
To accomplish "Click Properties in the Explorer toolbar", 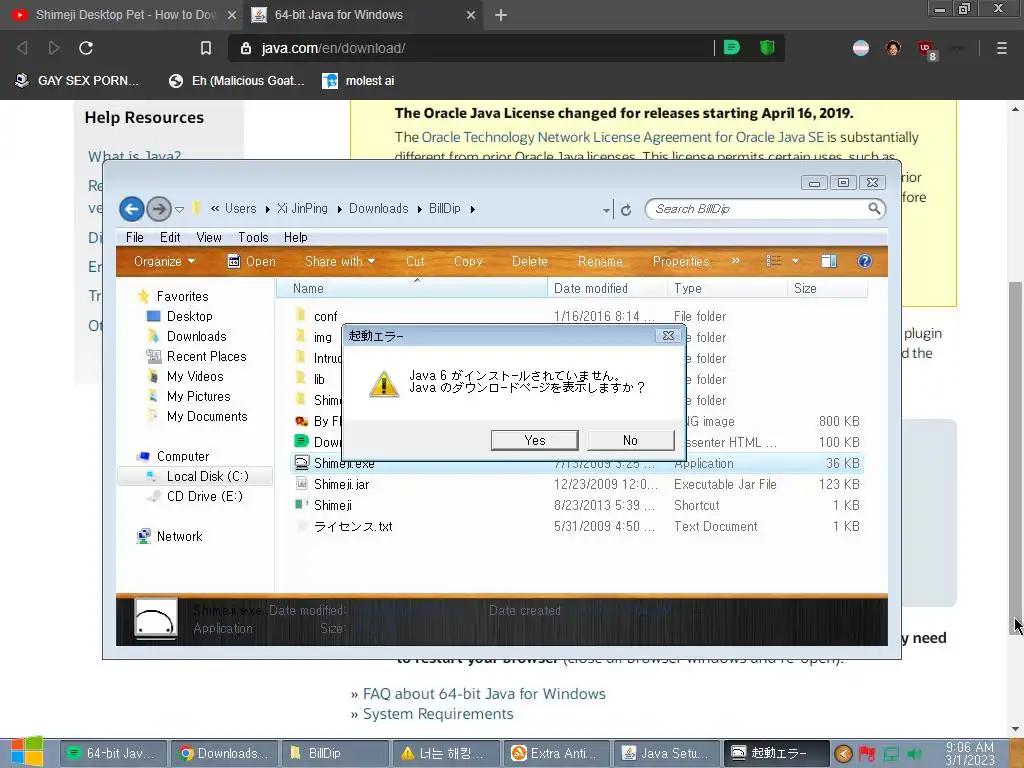I will (680, 261).
